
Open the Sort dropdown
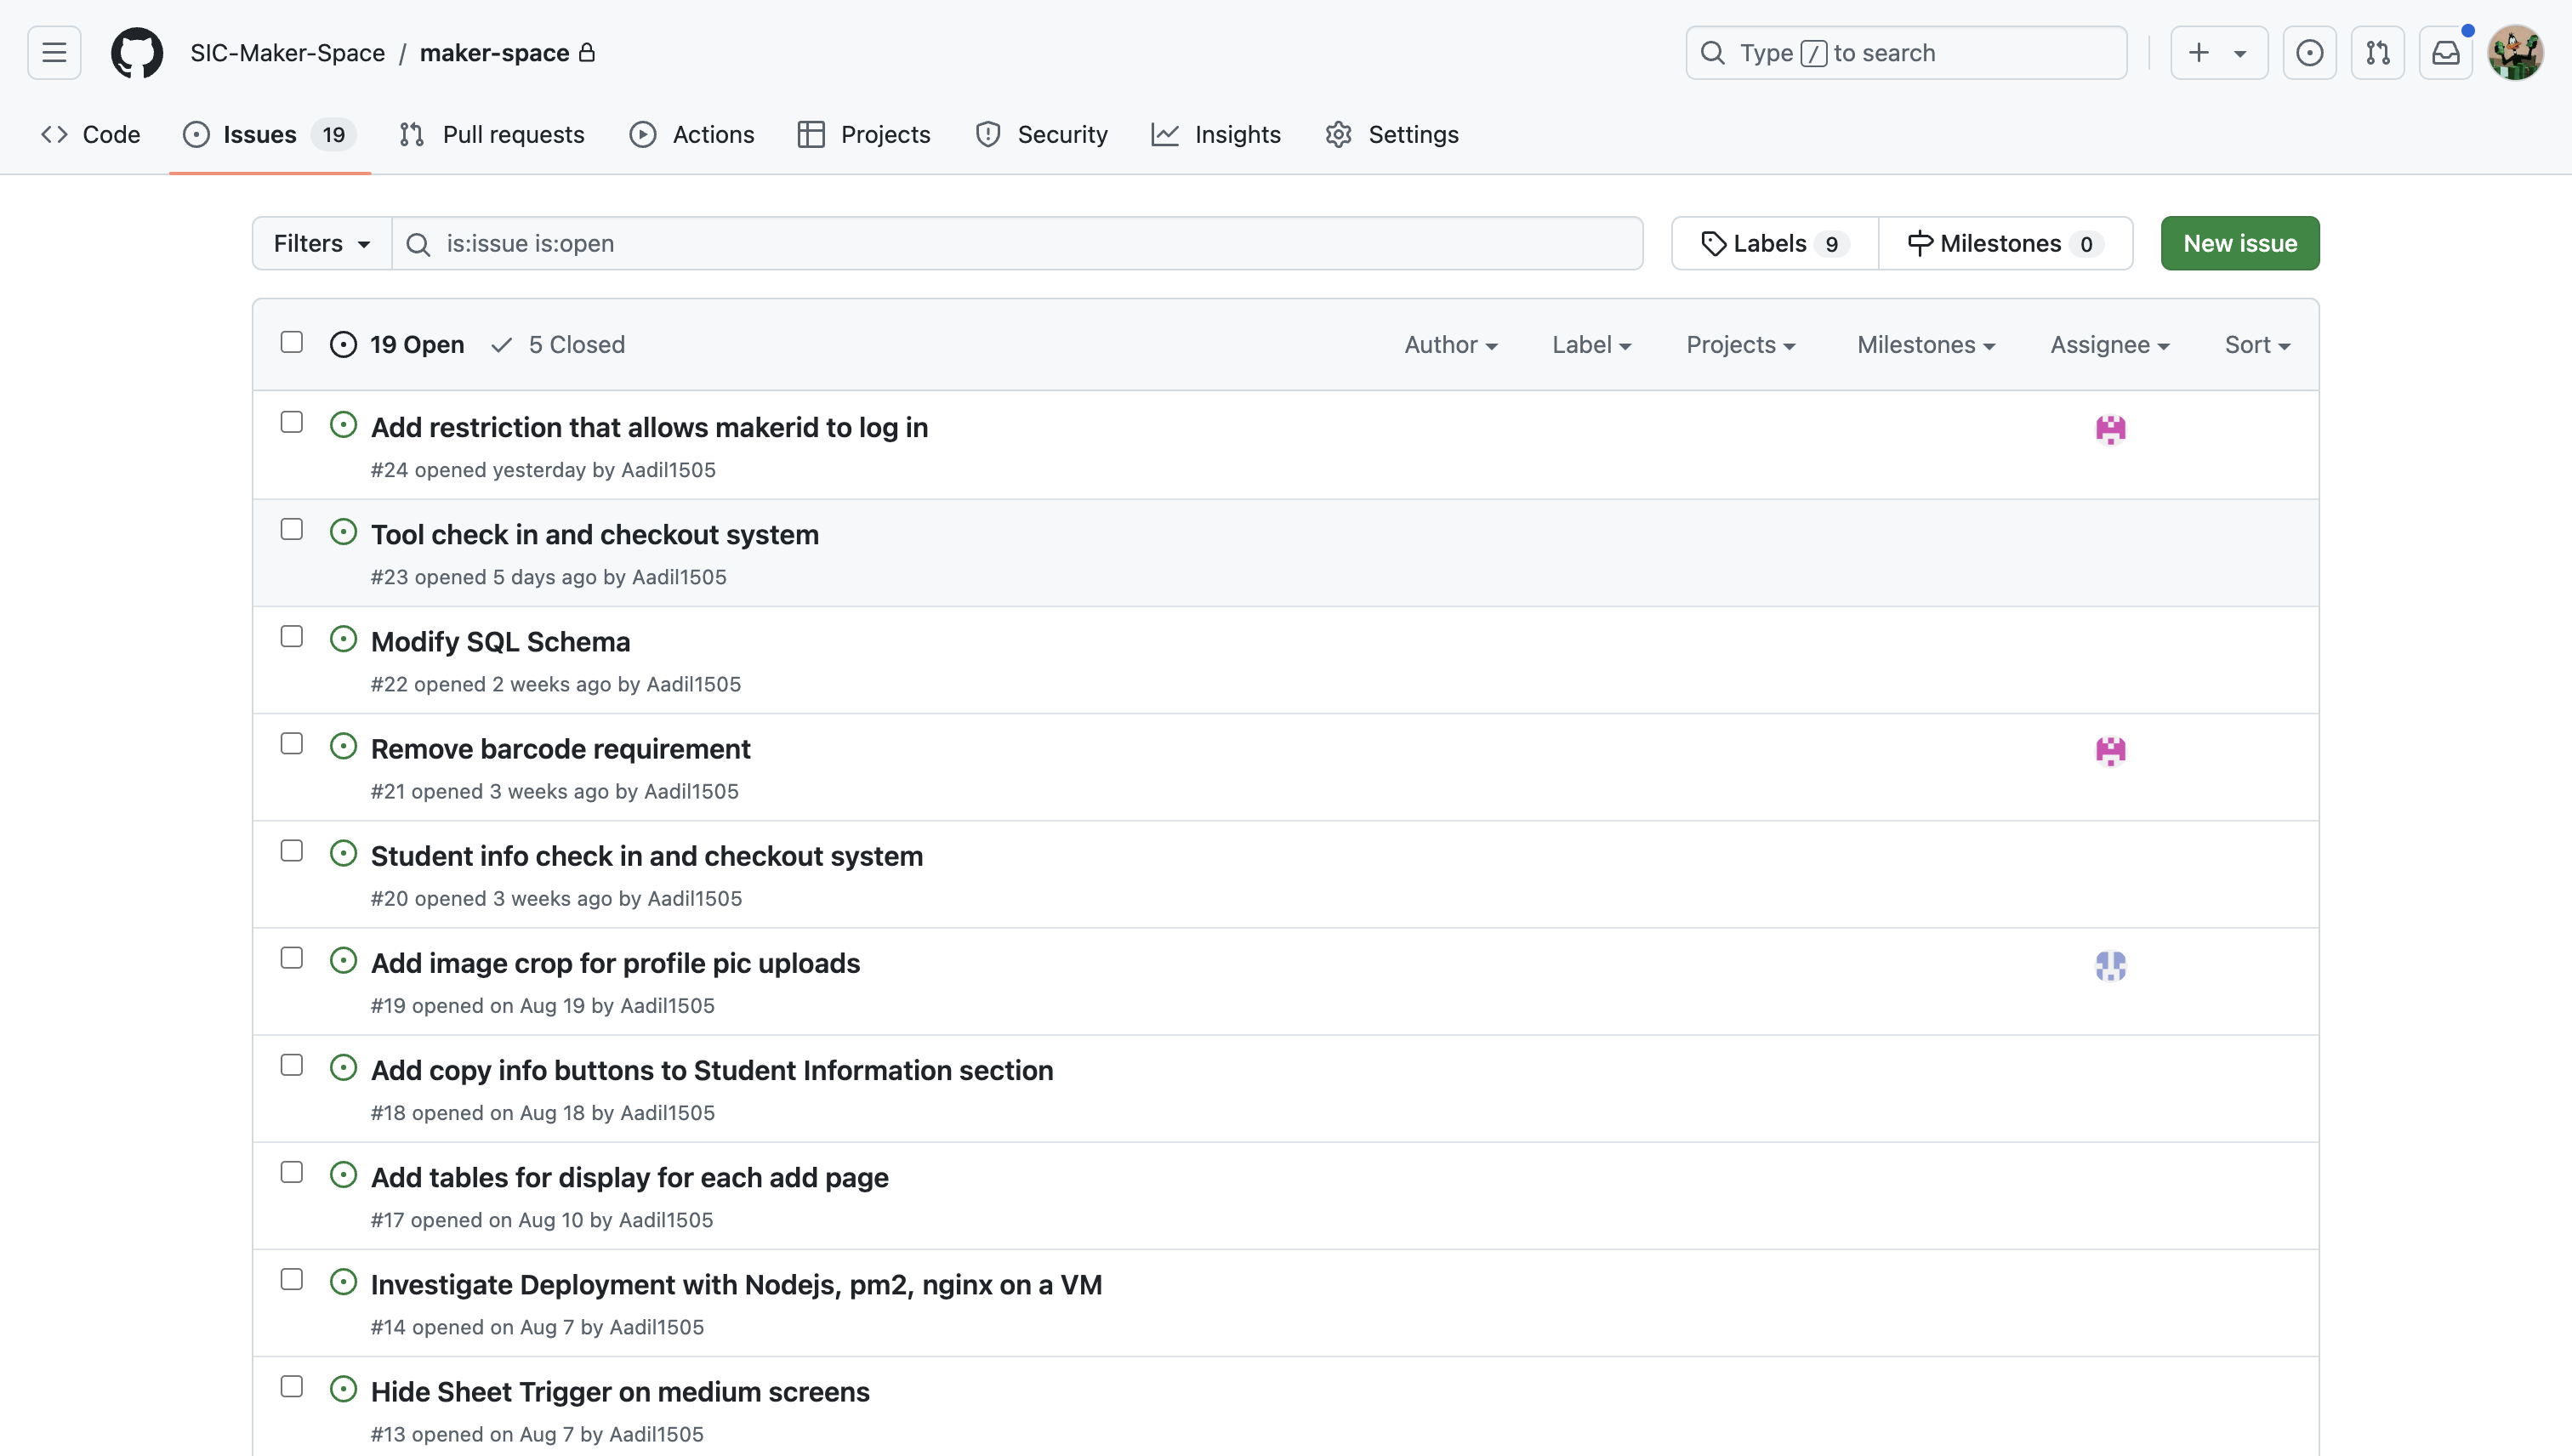tap(2256, 344)
